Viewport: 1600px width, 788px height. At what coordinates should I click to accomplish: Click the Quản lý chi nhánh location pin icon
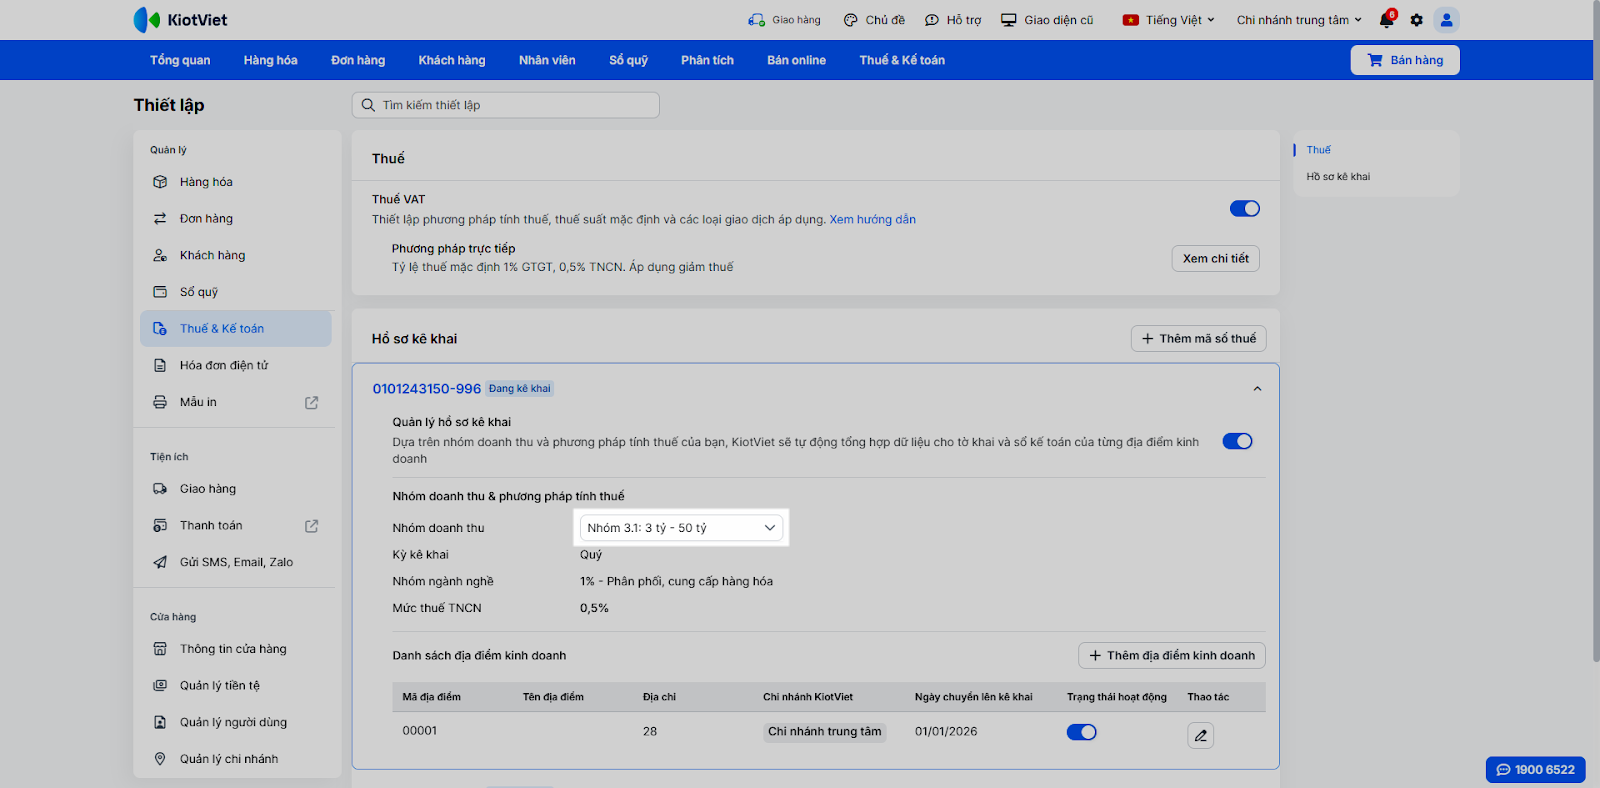coord(160,759)
